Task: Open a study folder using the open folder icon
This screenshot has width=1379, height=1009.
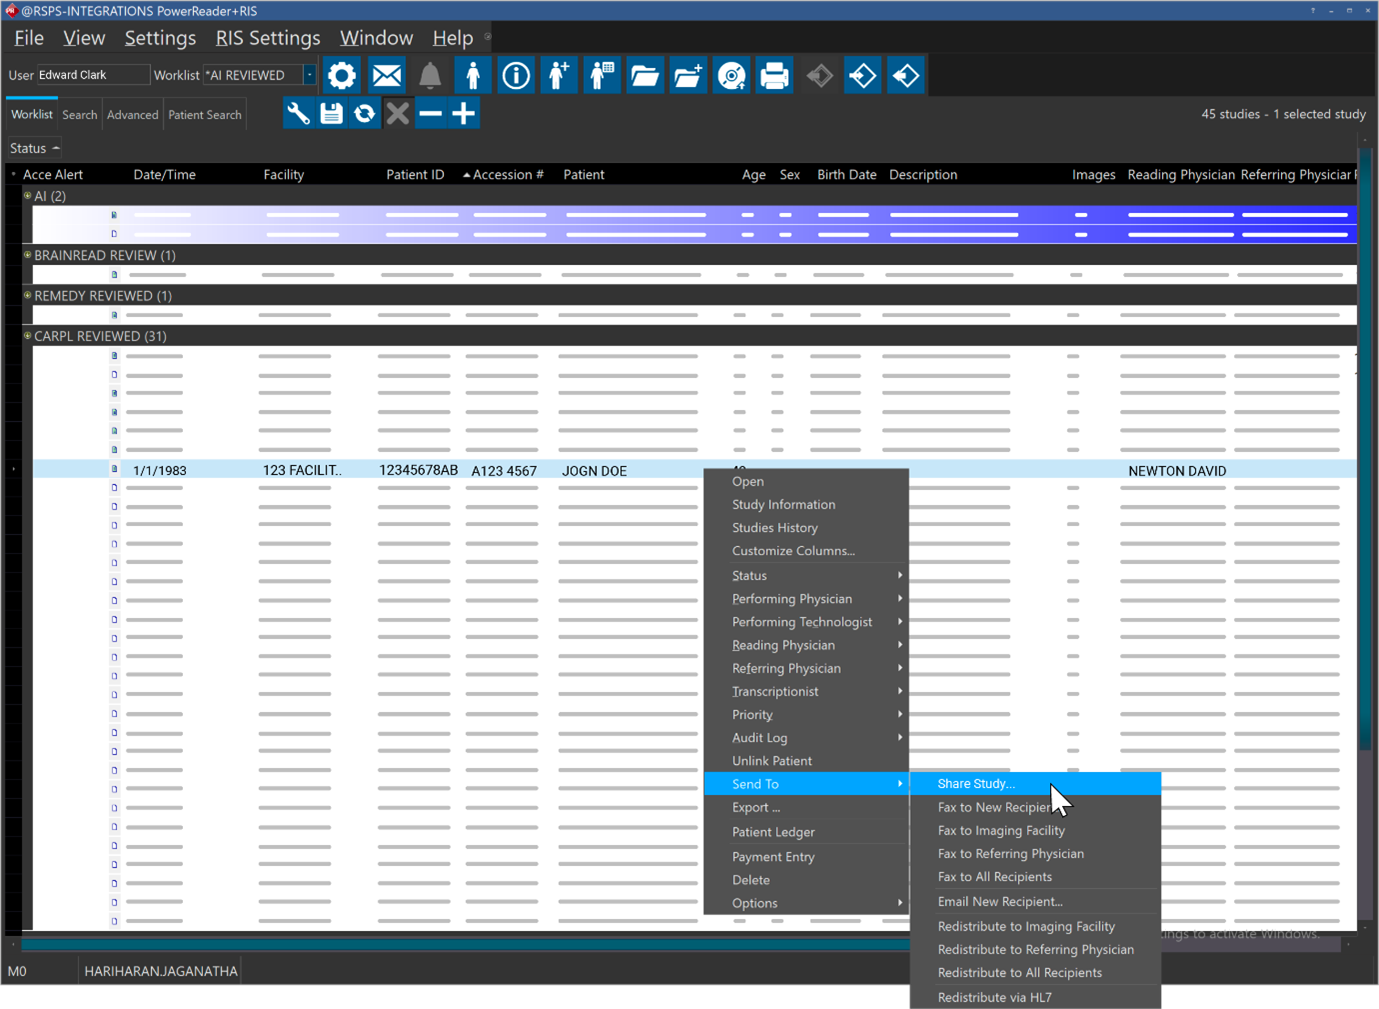Action: pos(645,74)
